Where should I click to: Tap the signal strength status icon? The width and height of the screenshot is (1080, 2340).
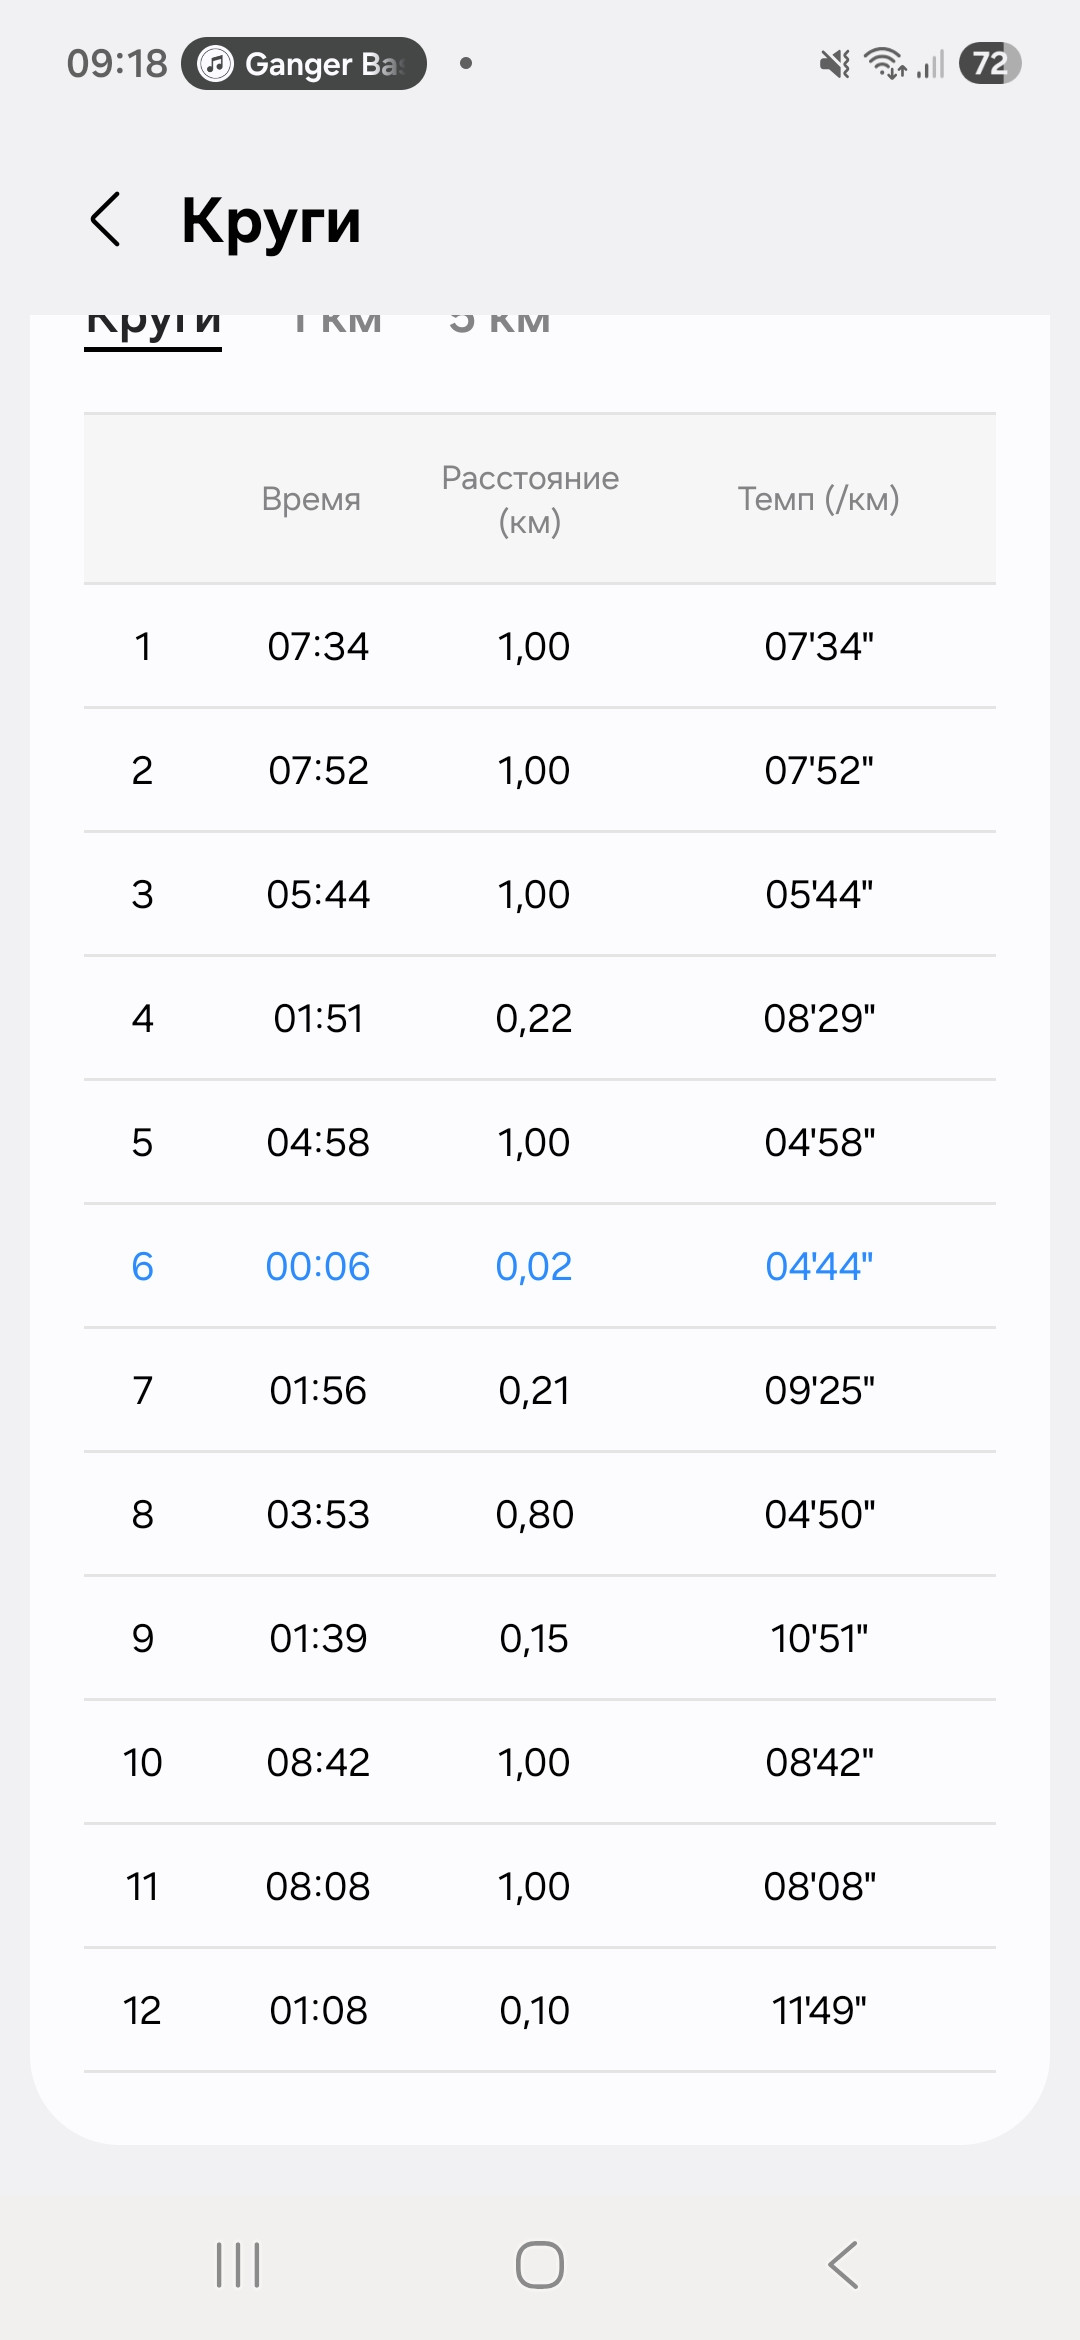931,65
